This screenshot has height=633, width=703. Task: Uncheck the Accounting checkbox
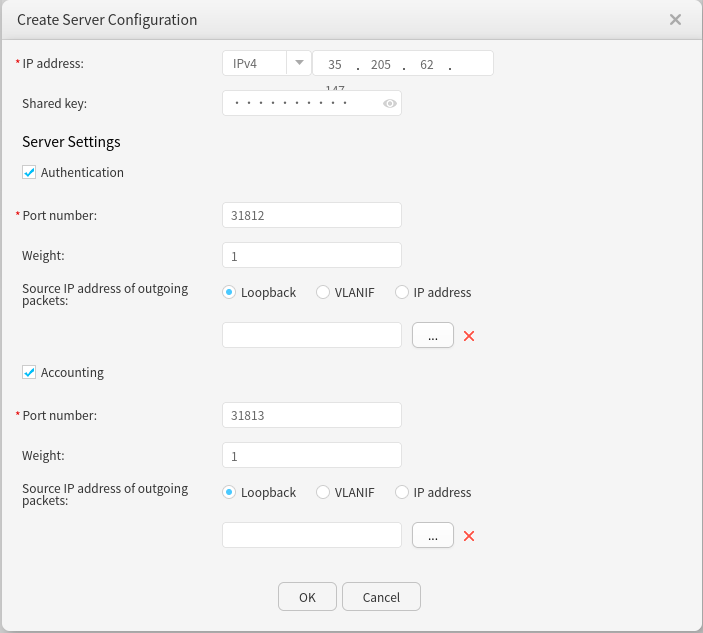coord(29,372)
